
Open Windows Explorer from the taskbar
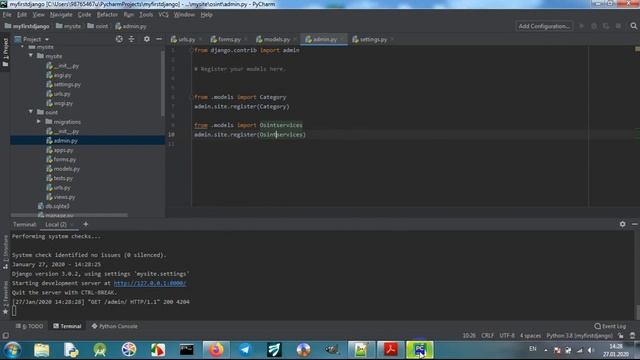point(42,350)
